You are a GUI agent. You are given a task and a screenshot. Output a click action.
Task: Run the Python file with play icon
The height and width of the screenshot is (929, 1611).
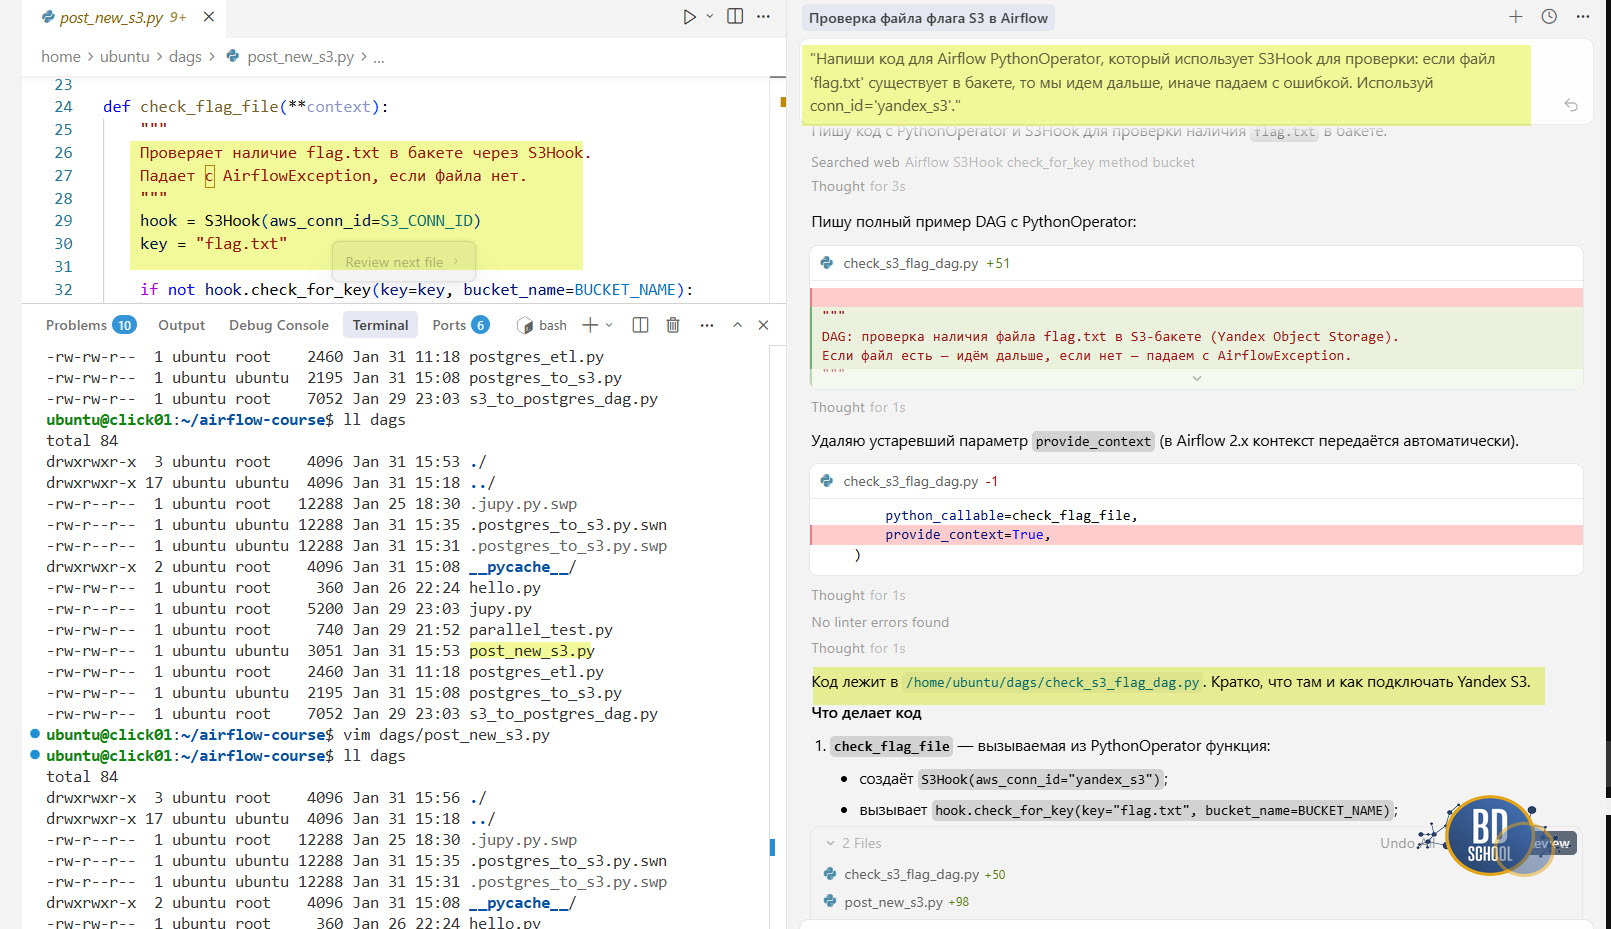click(689, 17)
